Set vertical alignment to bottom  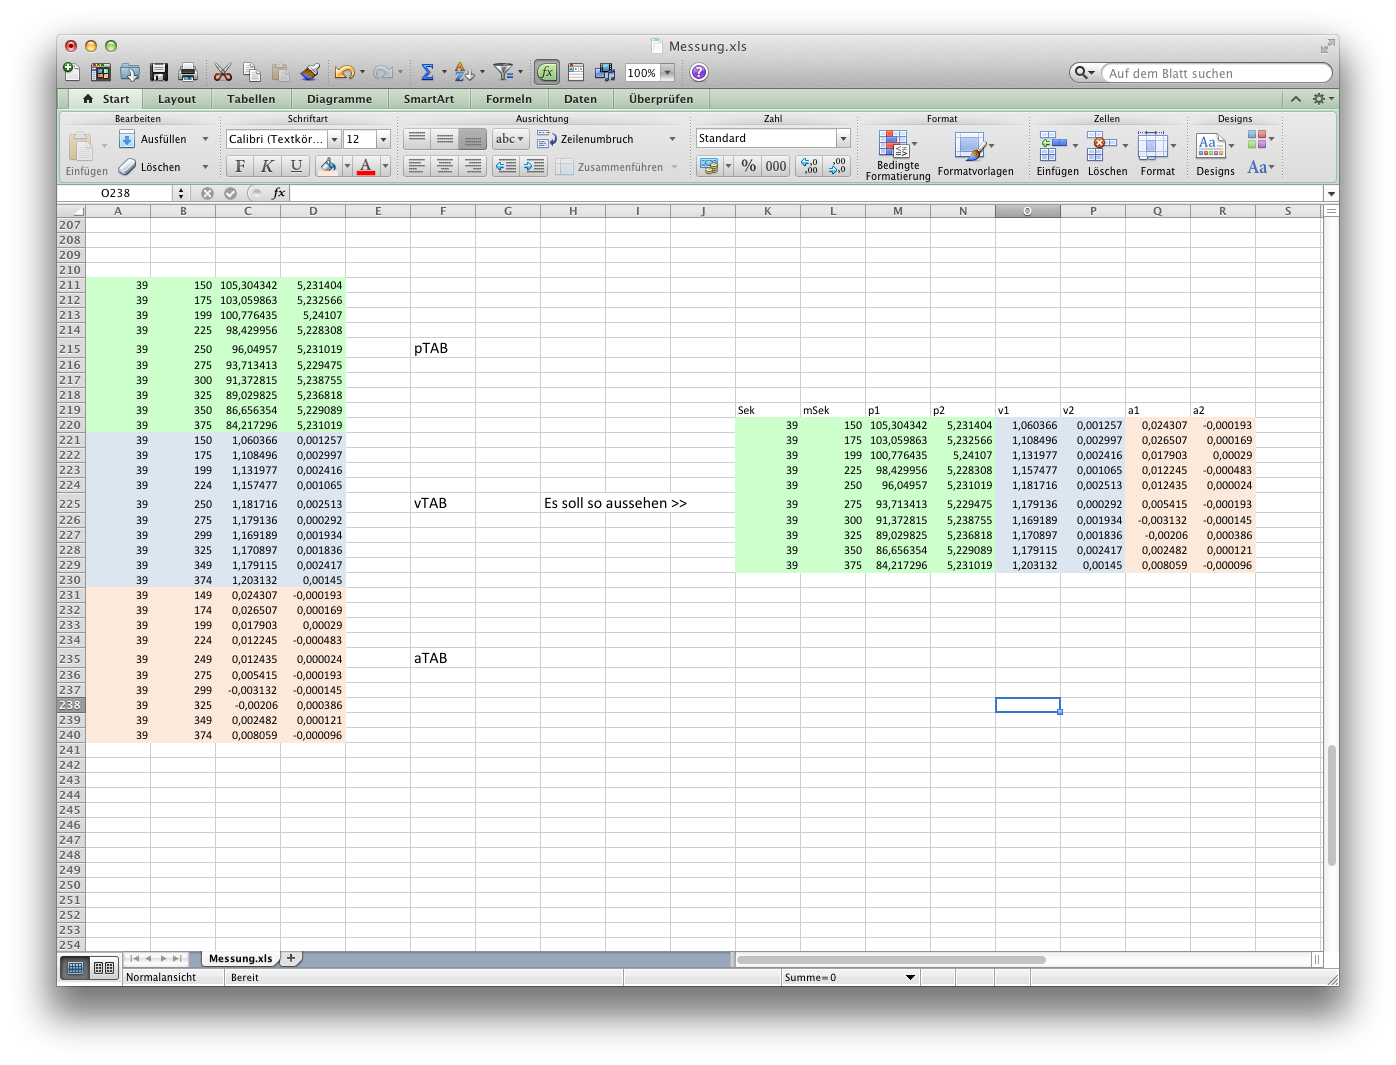pos(473,139)
